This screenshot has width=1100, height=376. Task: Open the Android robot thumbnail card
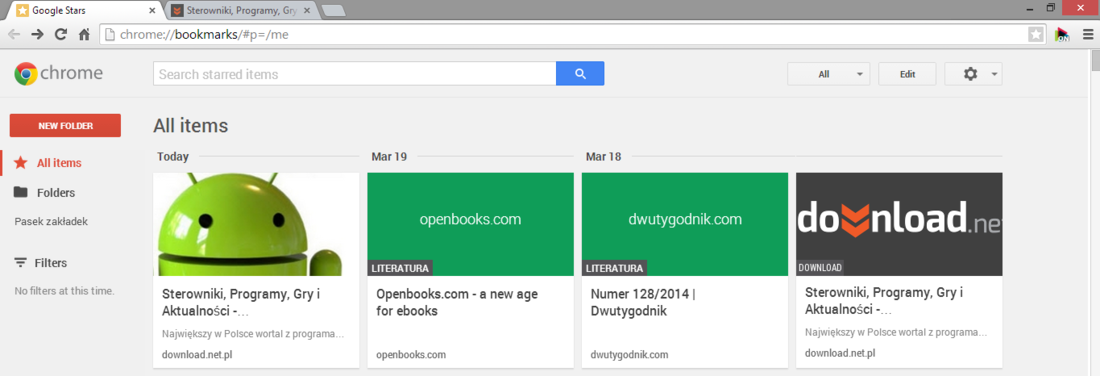coord(256,224)
